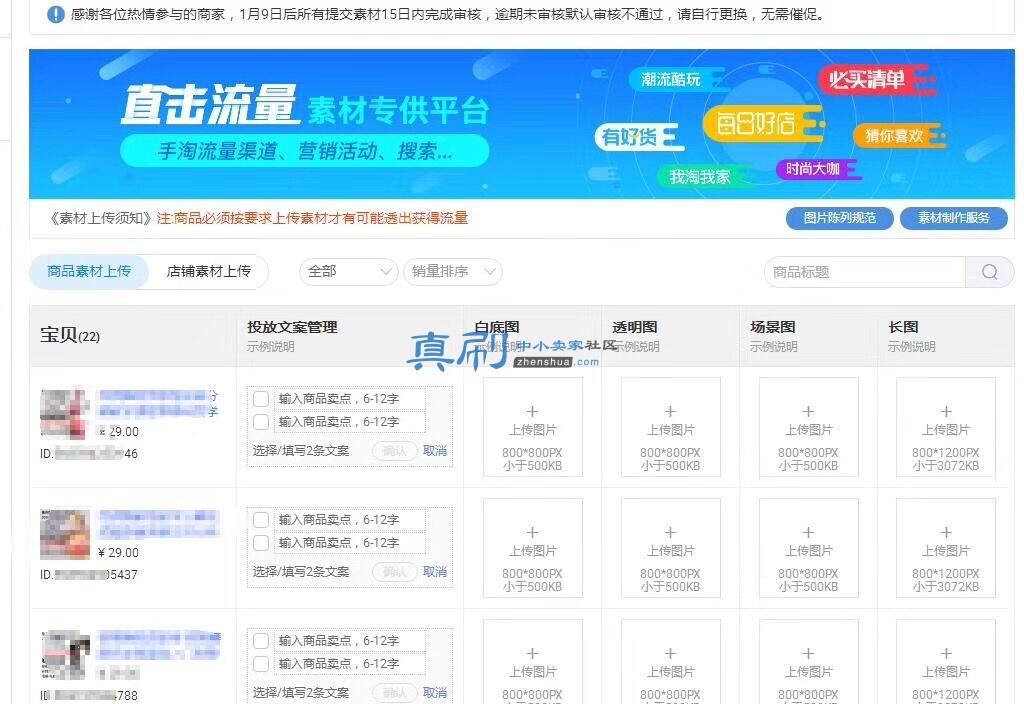Tick the lower selling-point checkbox for ID ending 46
This screenshot has width=1024, height=704.
click(261, 422)
